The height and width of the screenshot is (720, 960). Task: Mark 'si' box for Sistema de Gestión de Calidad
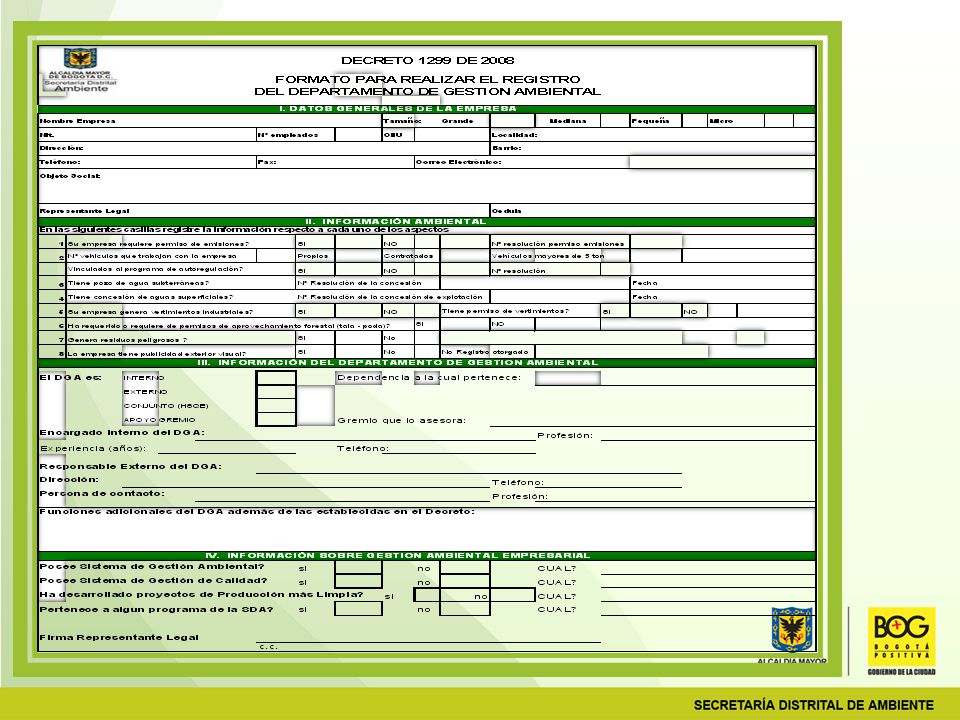coord(358,581)
